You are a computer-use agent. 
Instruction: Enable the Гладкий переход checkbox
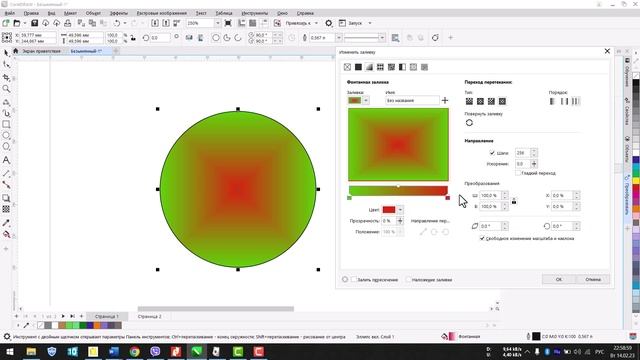(x=518, y=173)
